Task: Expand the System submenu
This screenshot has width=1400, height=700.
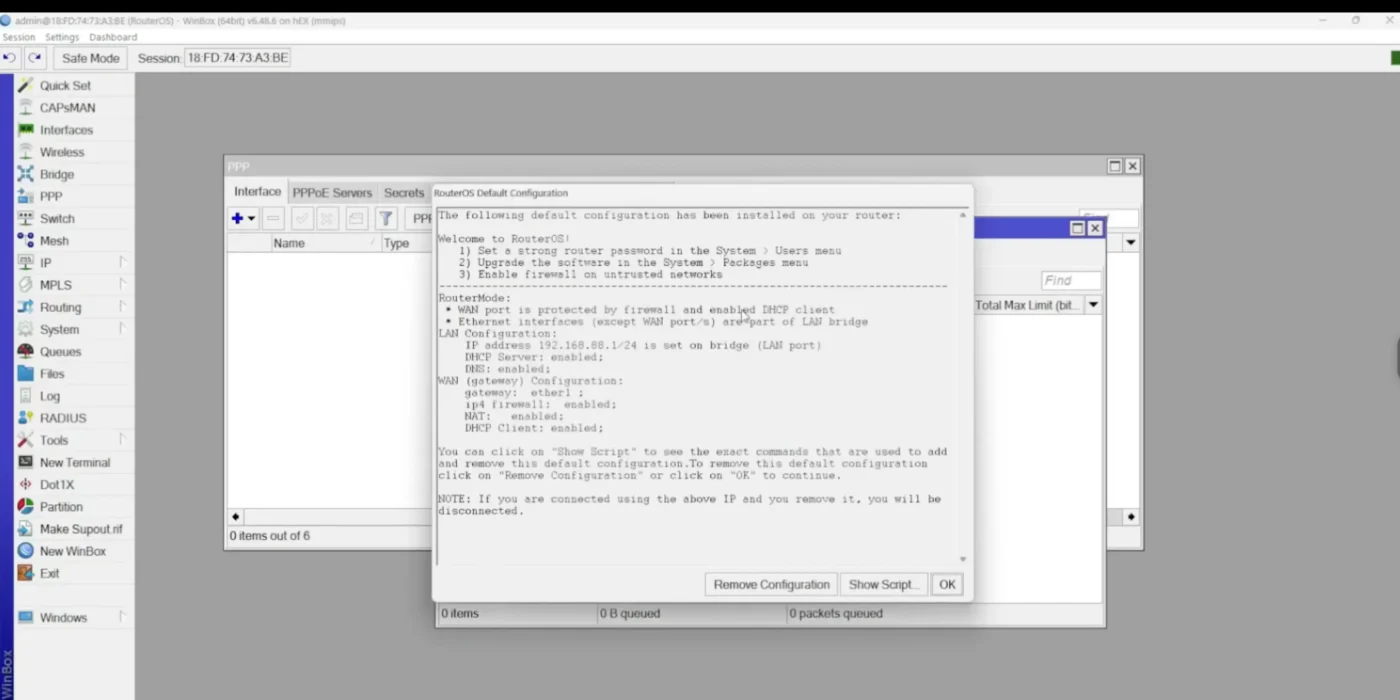Action: (122, 329)
